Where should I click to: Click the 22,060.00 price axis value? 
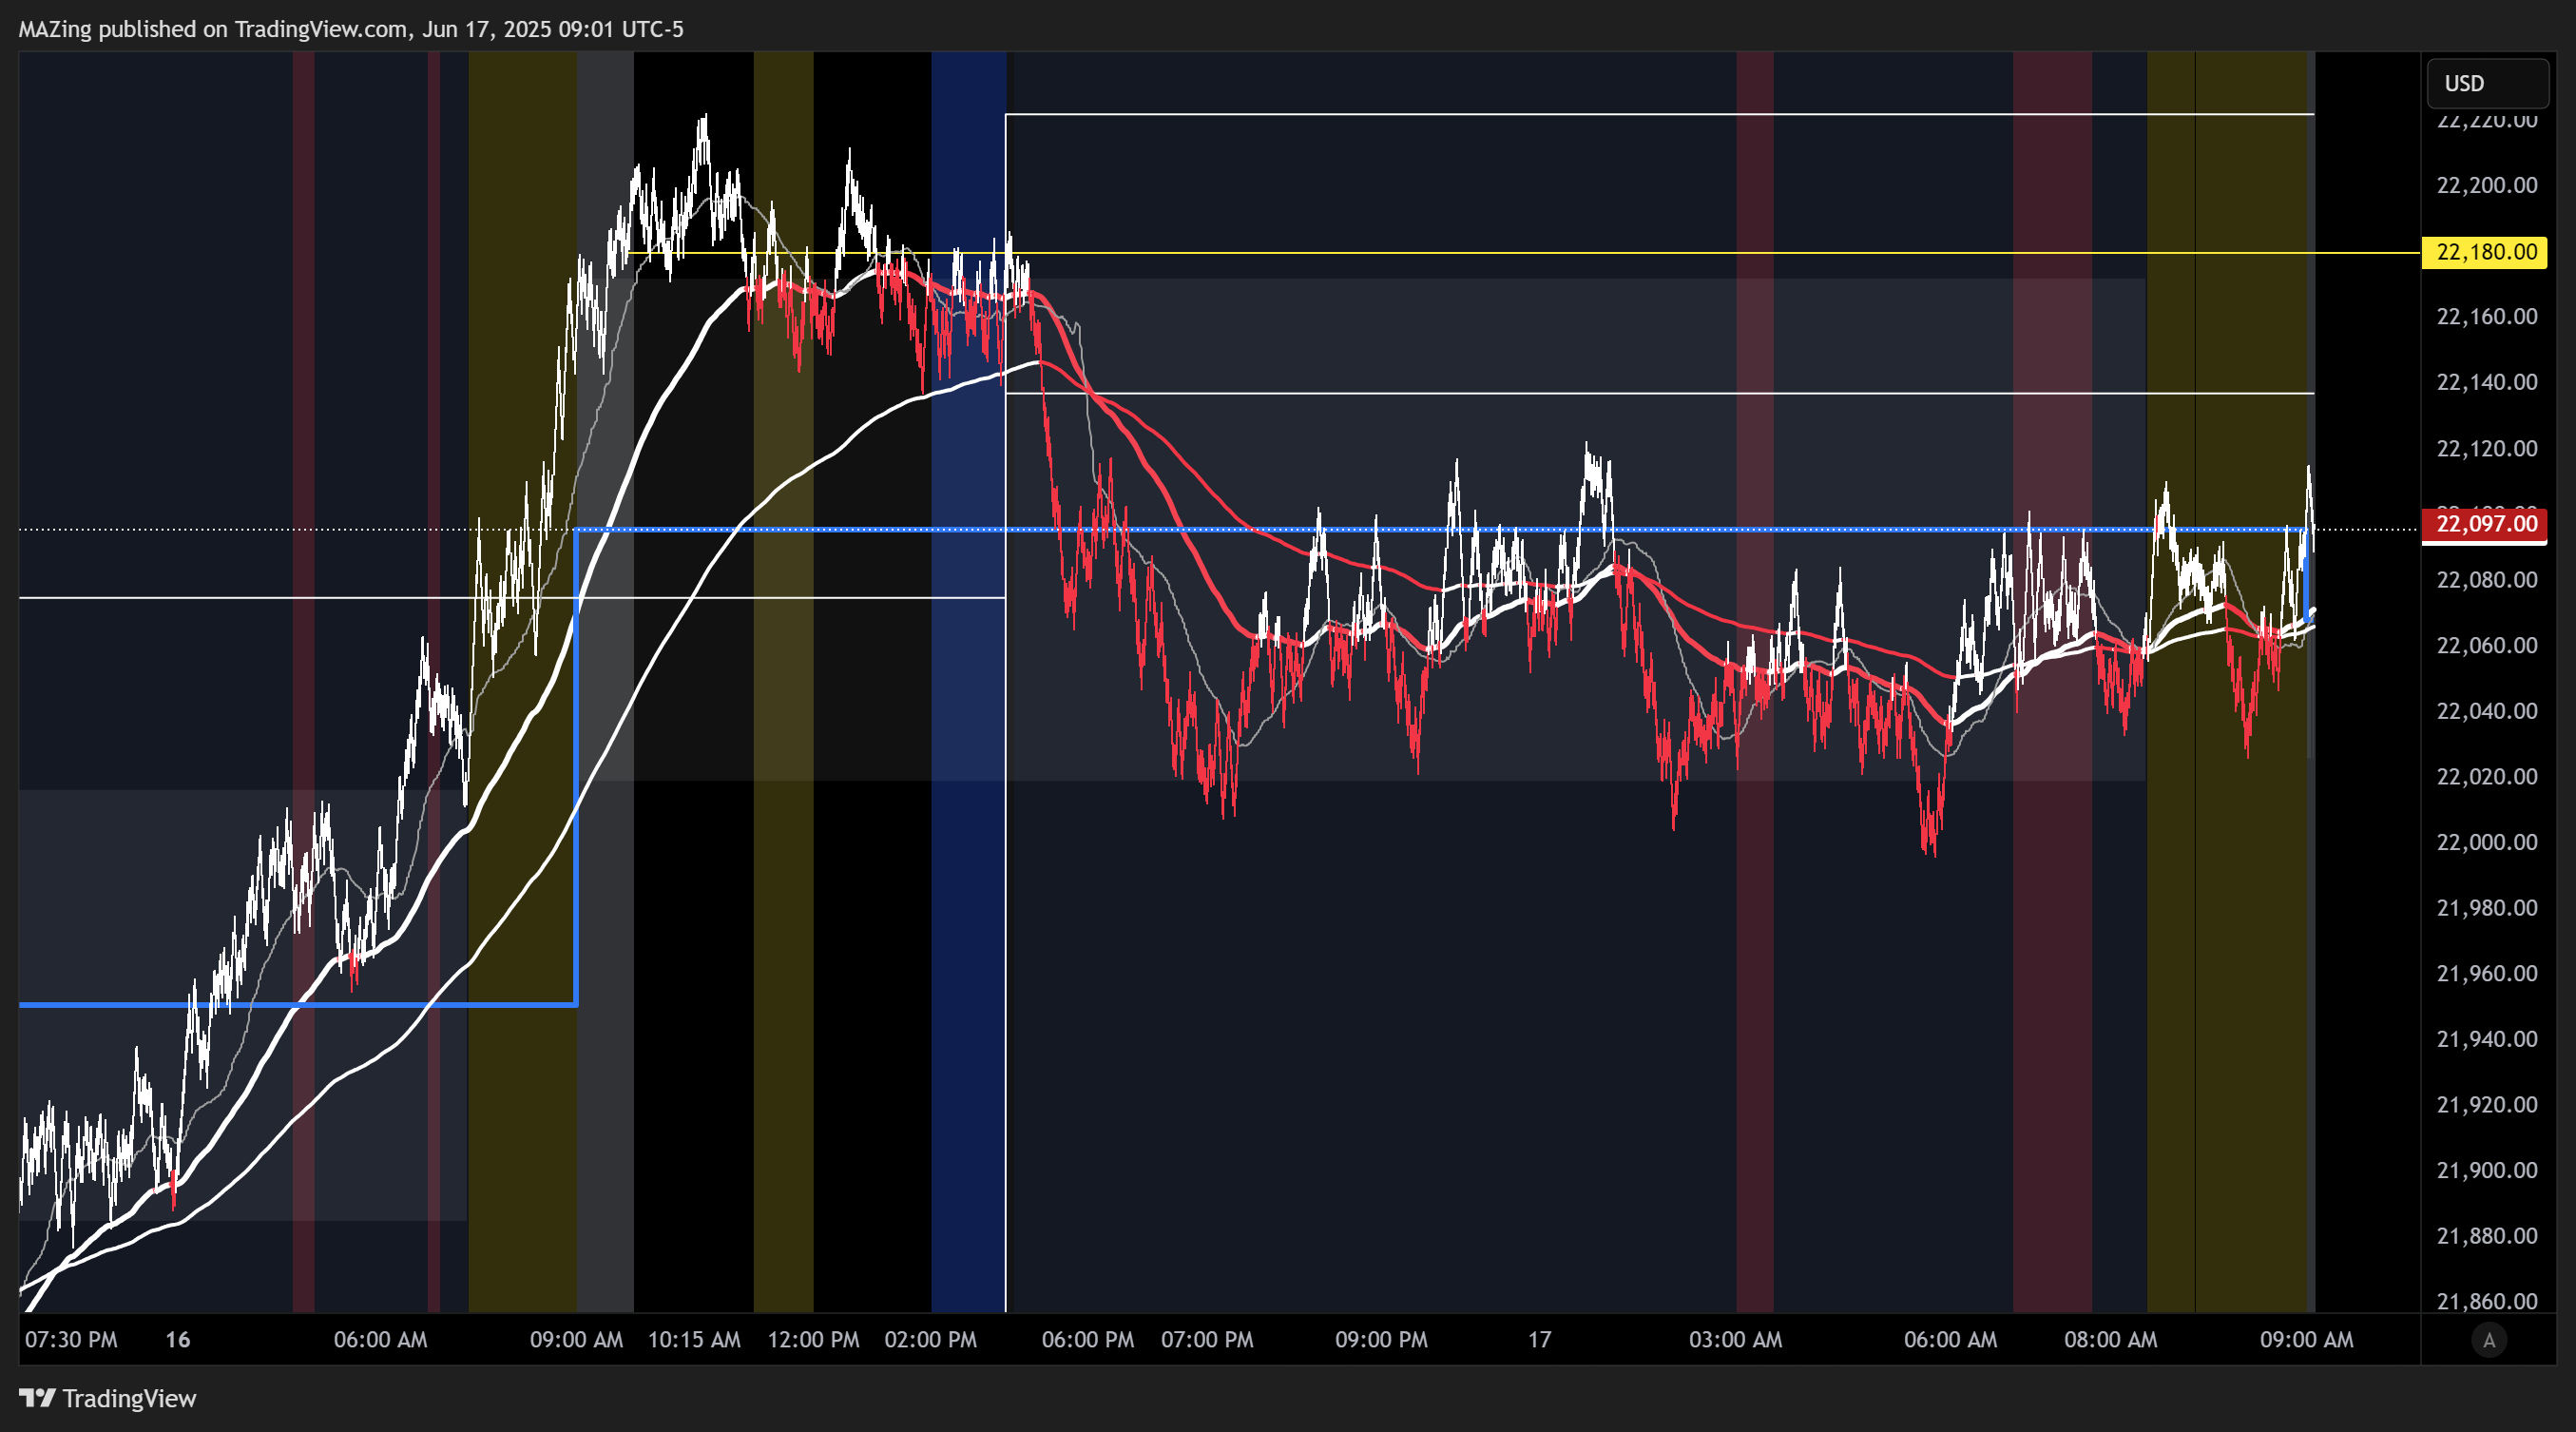click(2487, 645)
